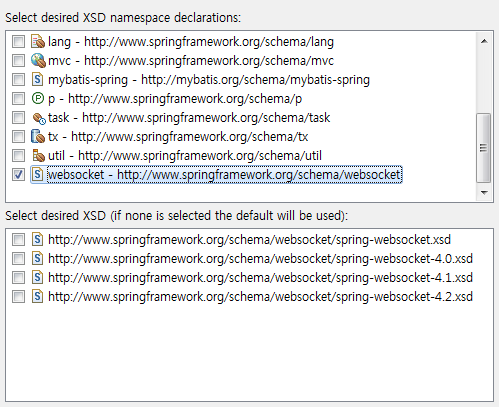Check the tx namespace checkbox
This screenshot has height=407, width=499.
[18, 137]
